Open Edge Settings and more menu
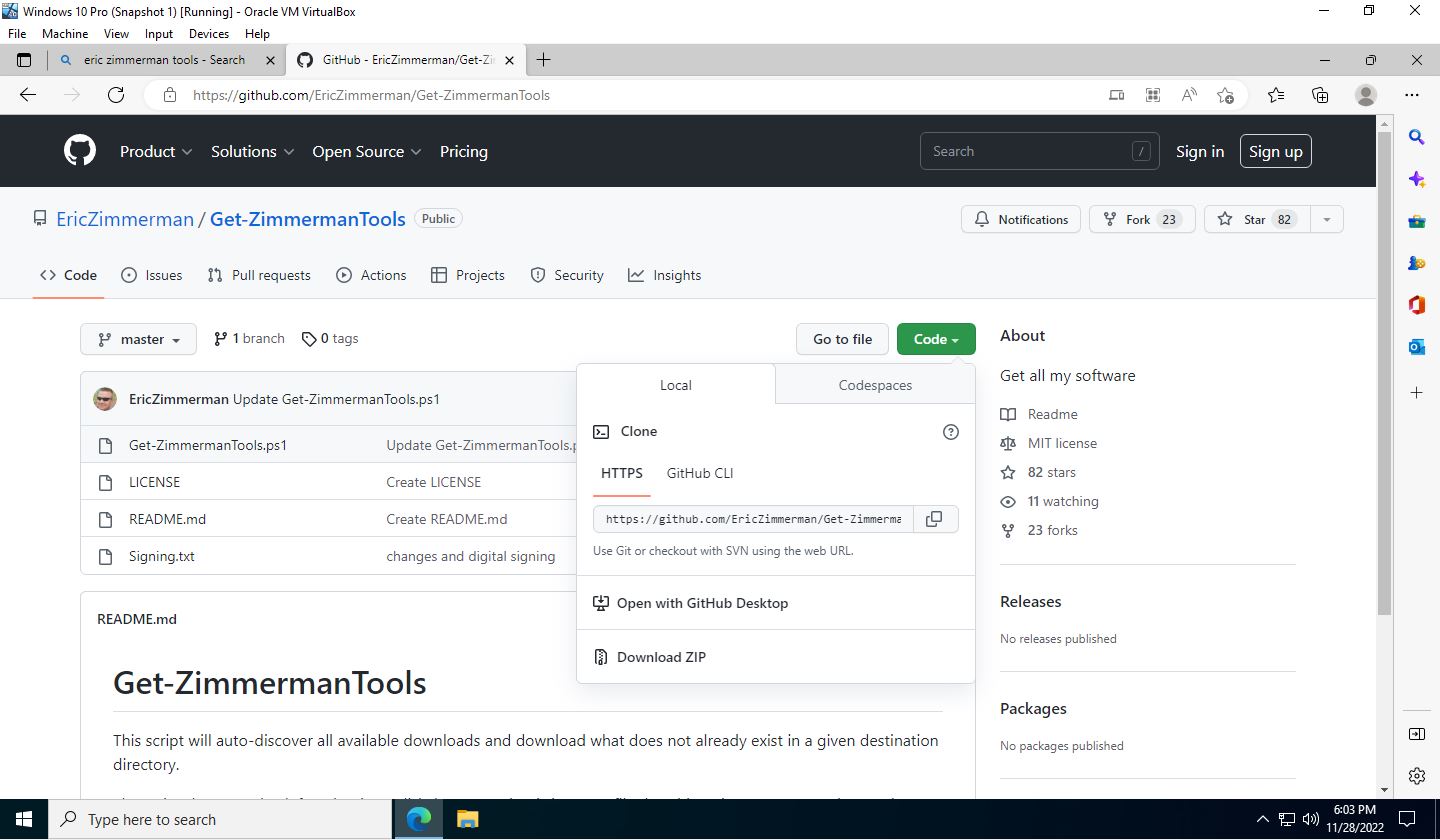1440x840 pixels. click(x=1412, y=95)
